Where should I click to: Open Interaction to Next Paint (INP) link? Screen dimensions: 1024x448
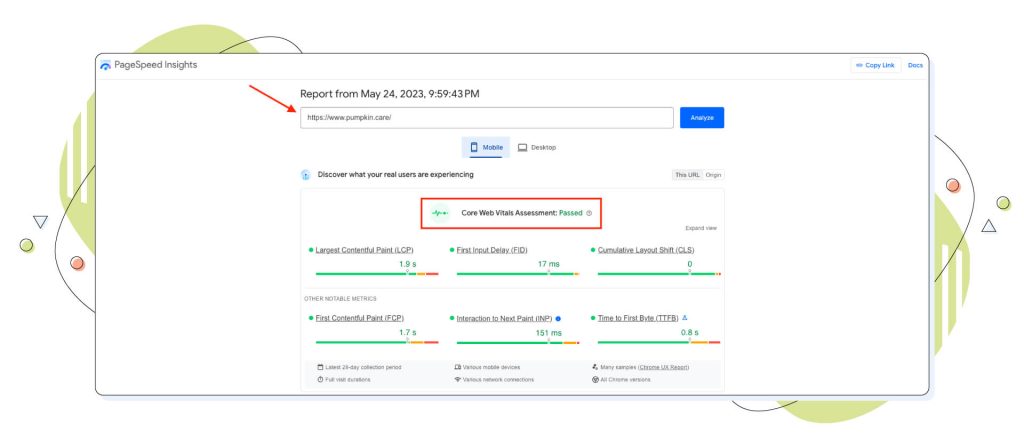(x=504, y=319)
